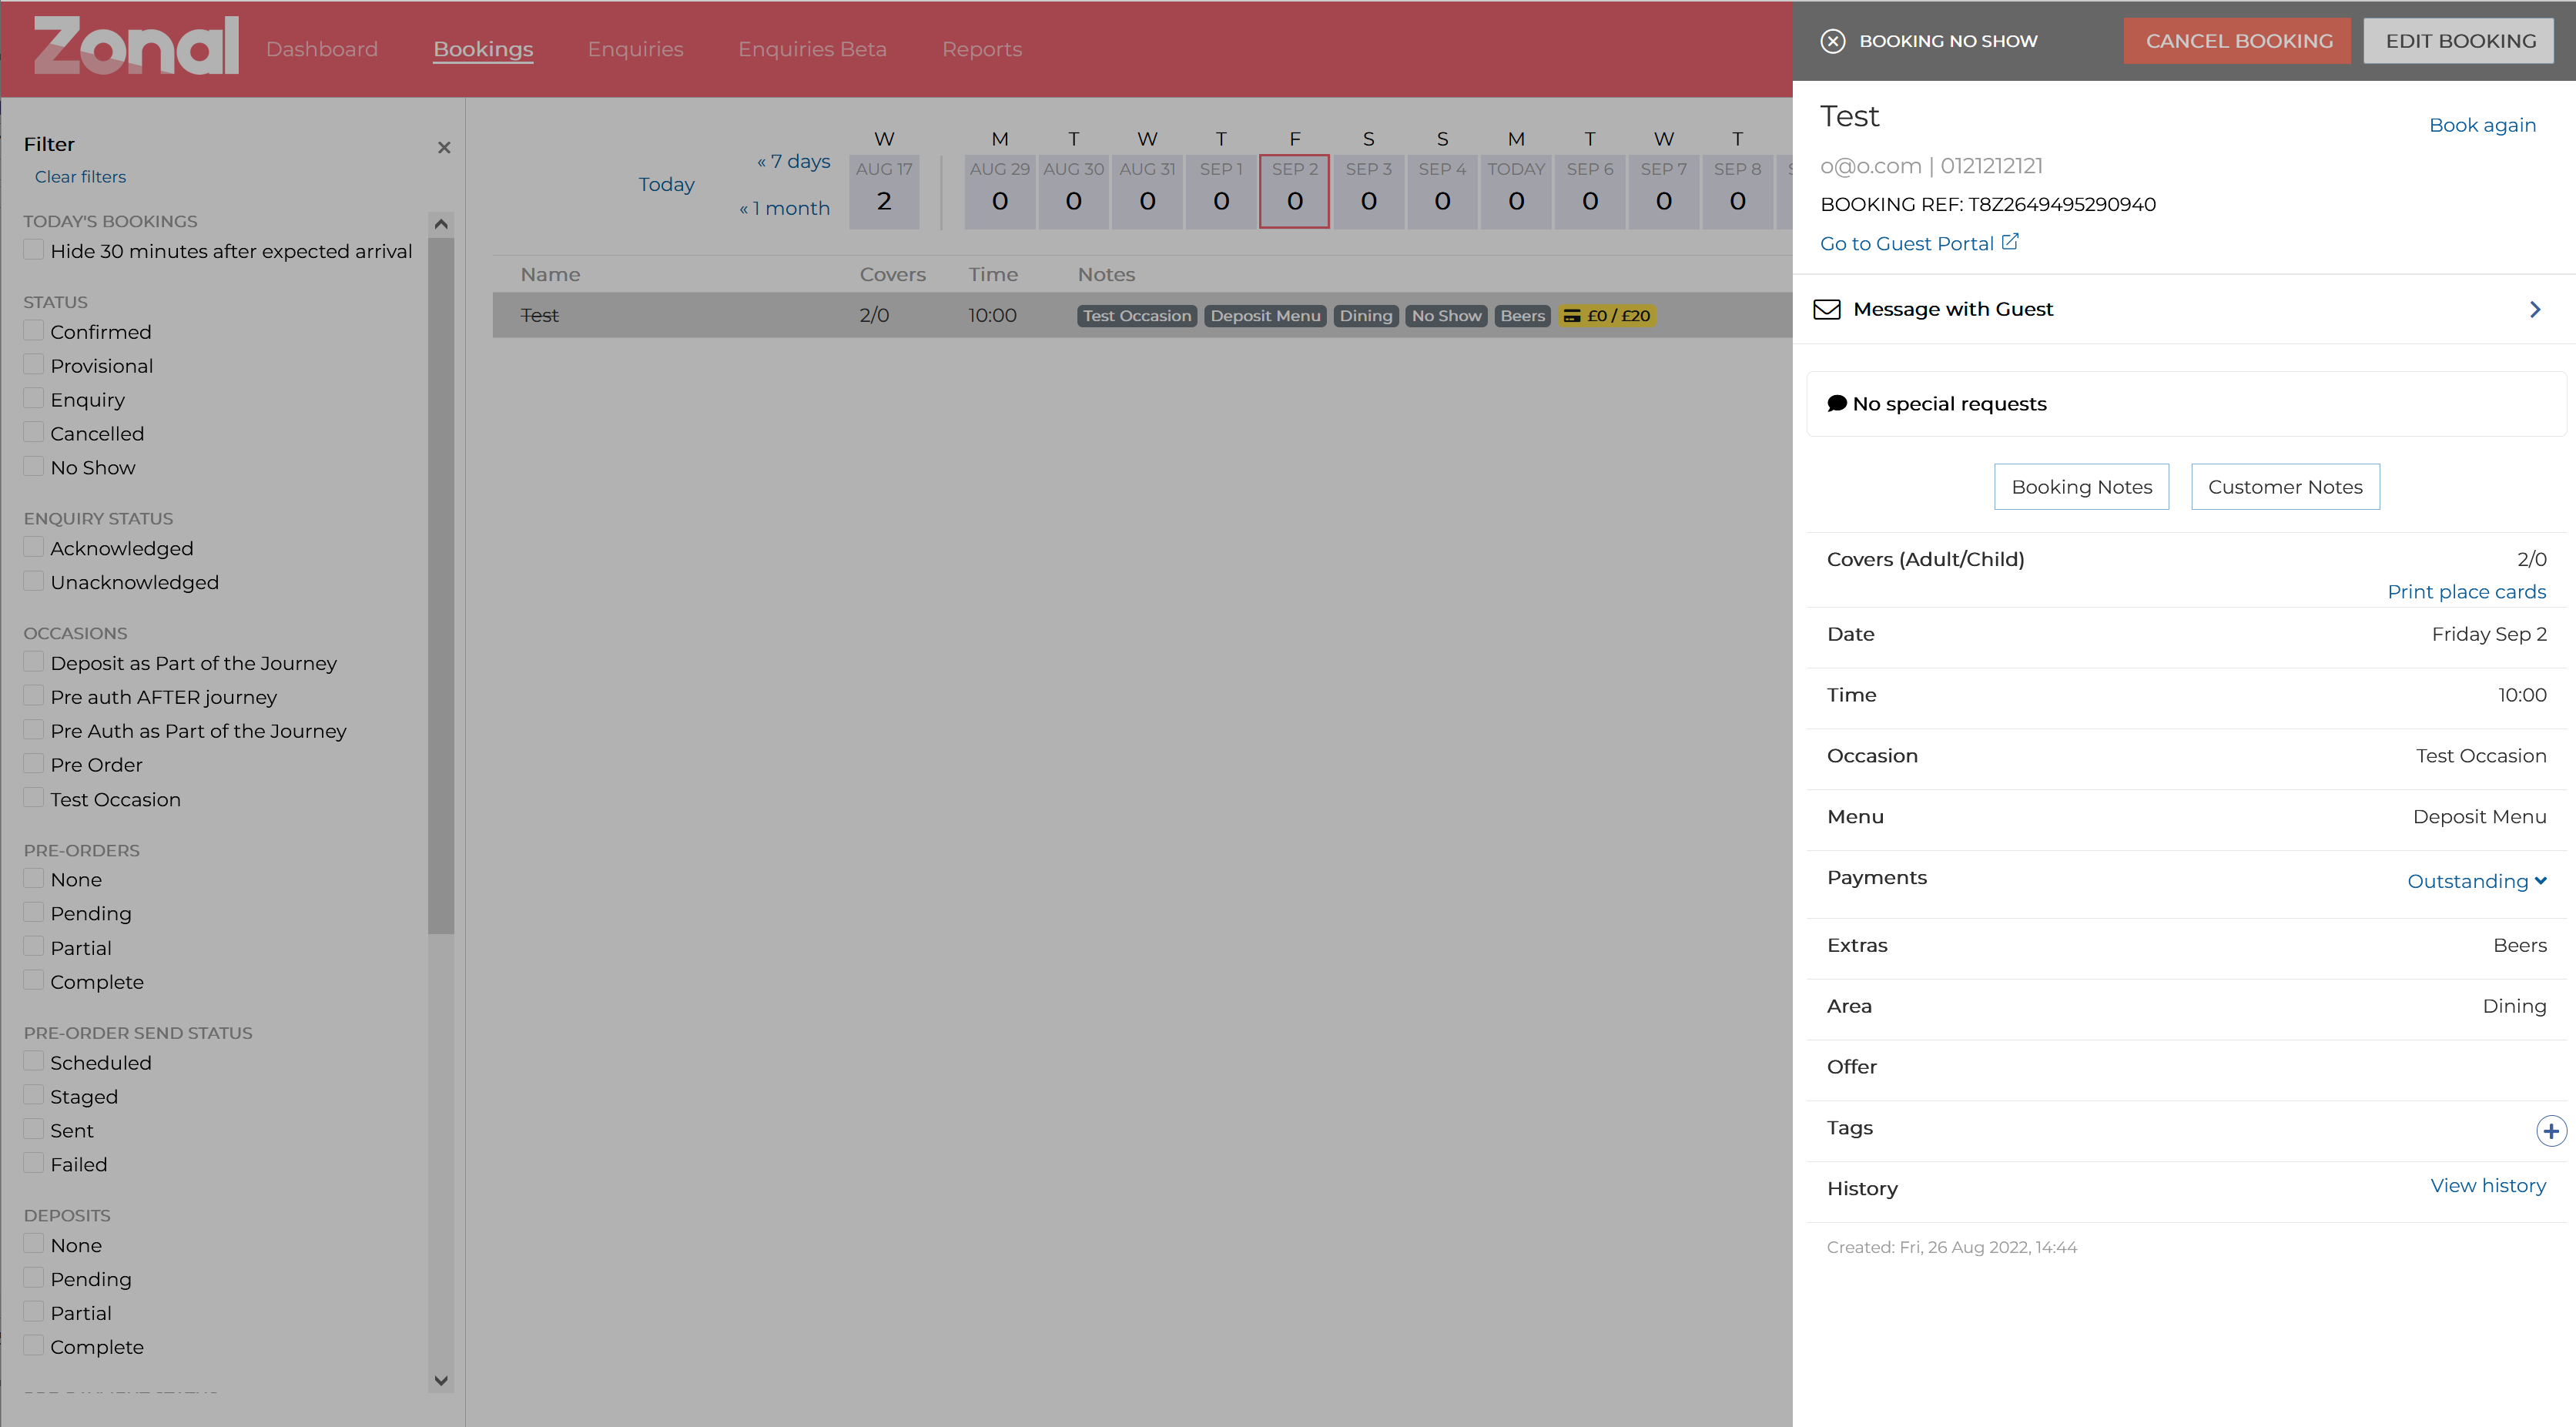Screen dimensions: 2576x1427
Task: Jump to Today in the calendar
Action: 666,185
